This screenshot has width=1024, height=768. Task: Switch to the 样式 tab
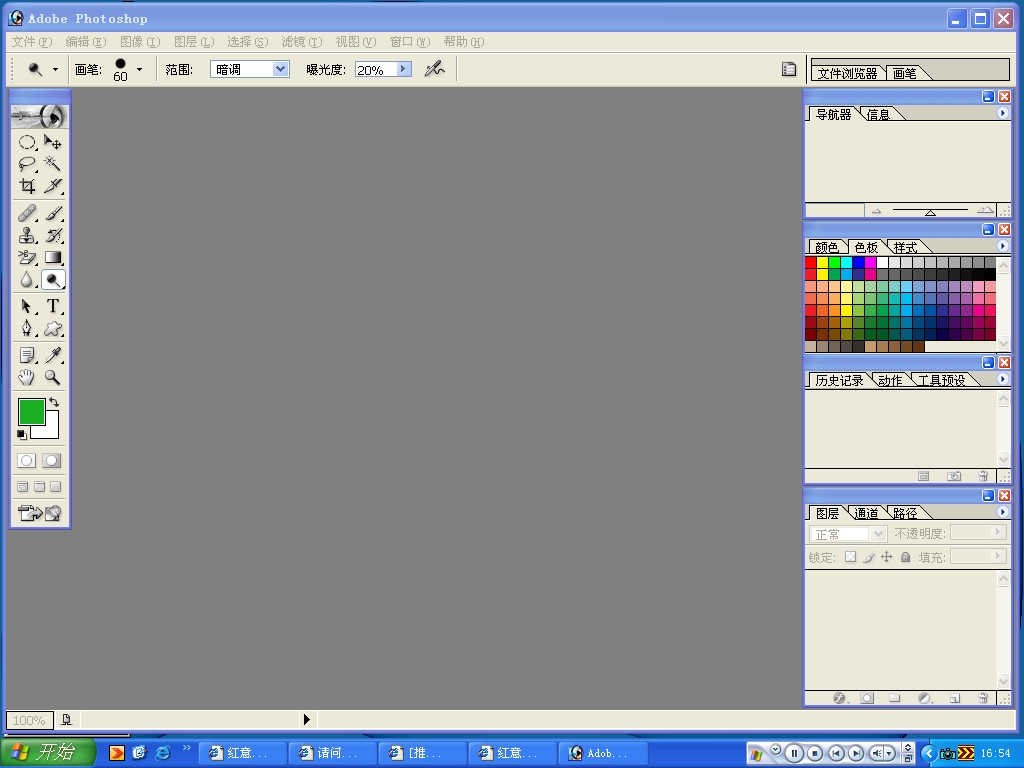click(905, 248)
